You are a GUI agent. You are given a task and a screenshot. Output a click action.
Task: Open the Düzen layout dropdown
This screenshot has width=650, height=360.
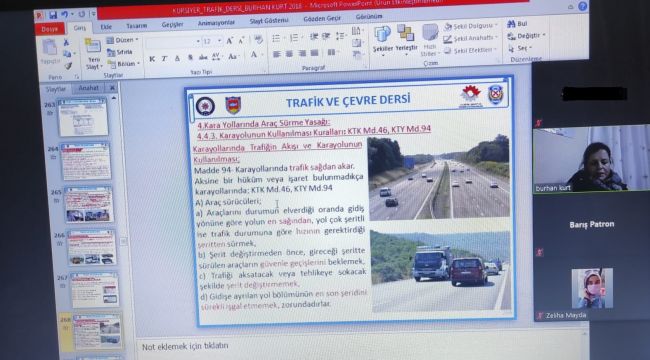(122, 40)
